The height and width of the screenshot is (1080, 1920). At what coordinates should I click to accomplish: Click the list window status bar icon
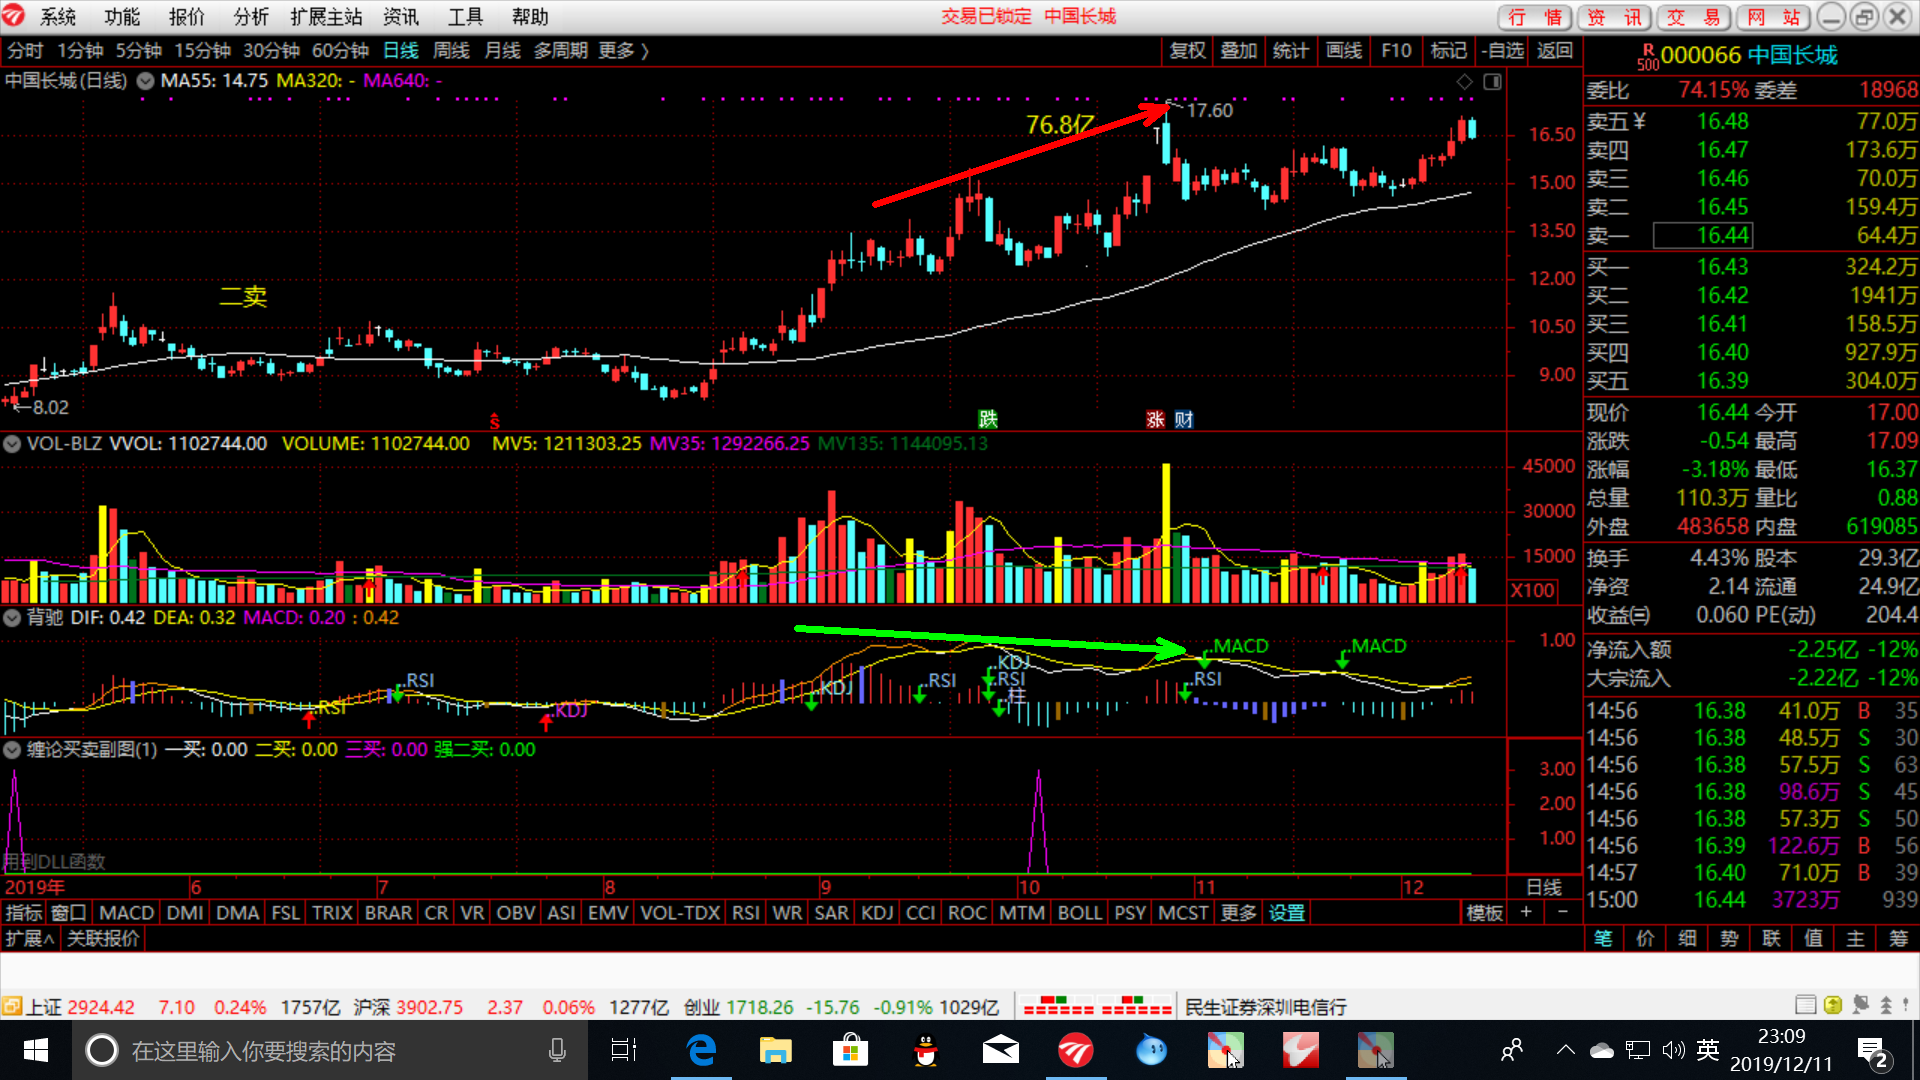1805,1005
